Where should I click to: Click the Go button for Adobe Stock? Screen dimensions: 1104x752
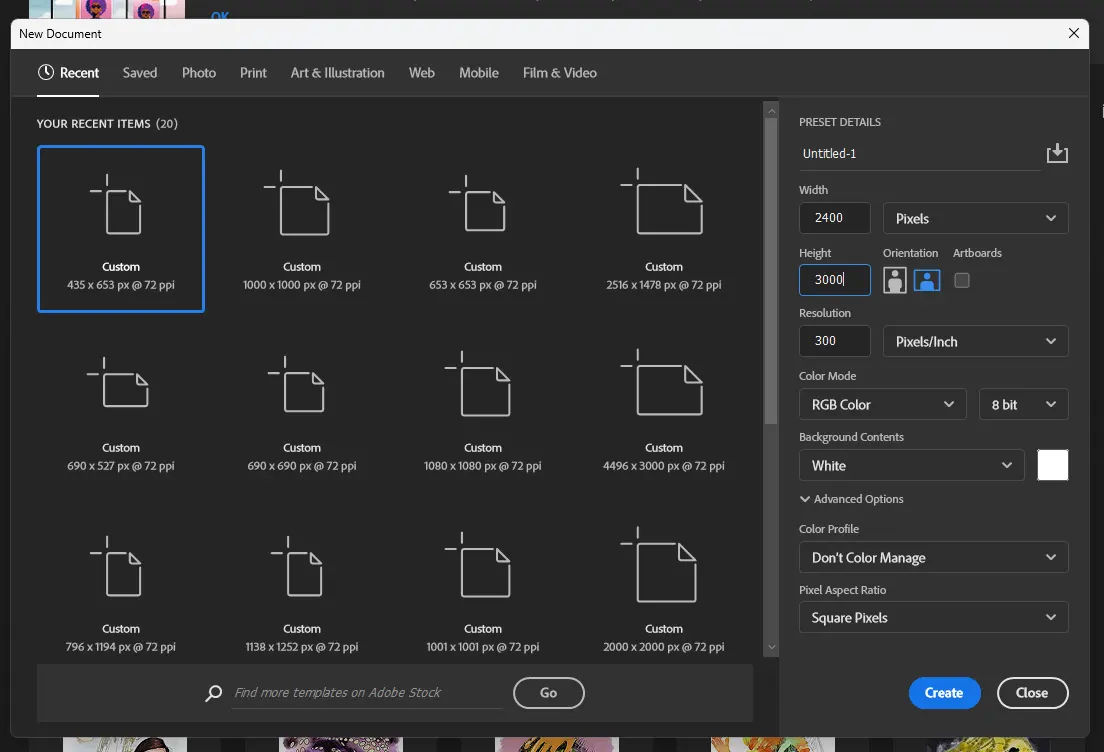[x=548, y=693]
